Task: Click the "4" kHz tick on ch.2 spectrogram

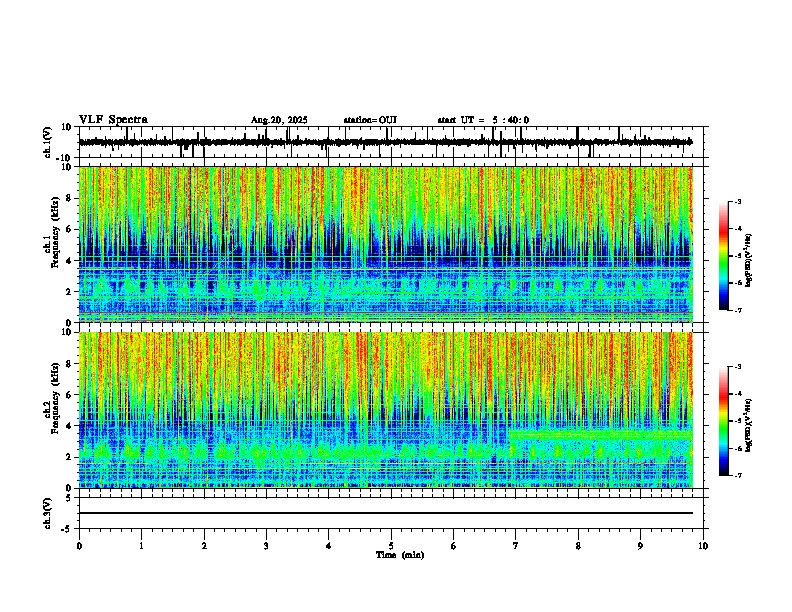Action: 70,426
